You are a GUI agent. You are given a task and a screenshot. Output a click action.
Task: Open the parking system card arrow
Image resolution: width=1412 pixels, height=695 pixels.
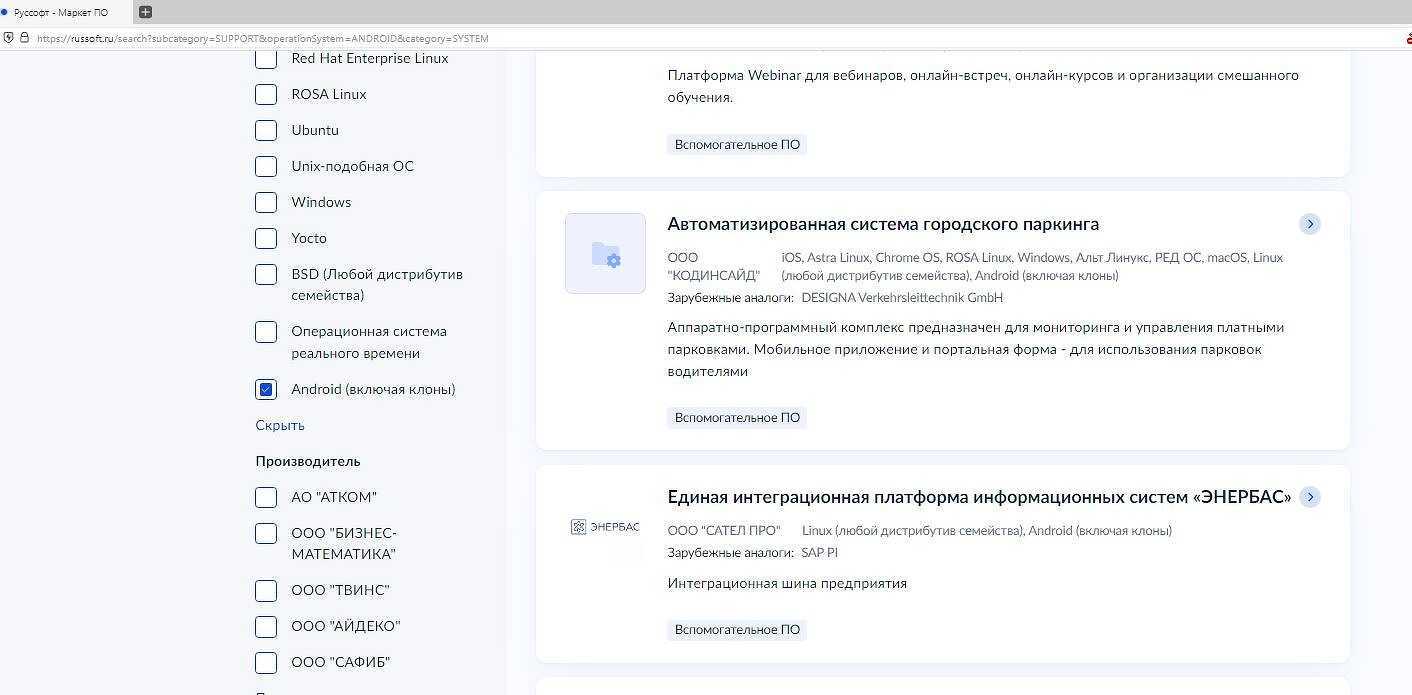point(1310,224)
